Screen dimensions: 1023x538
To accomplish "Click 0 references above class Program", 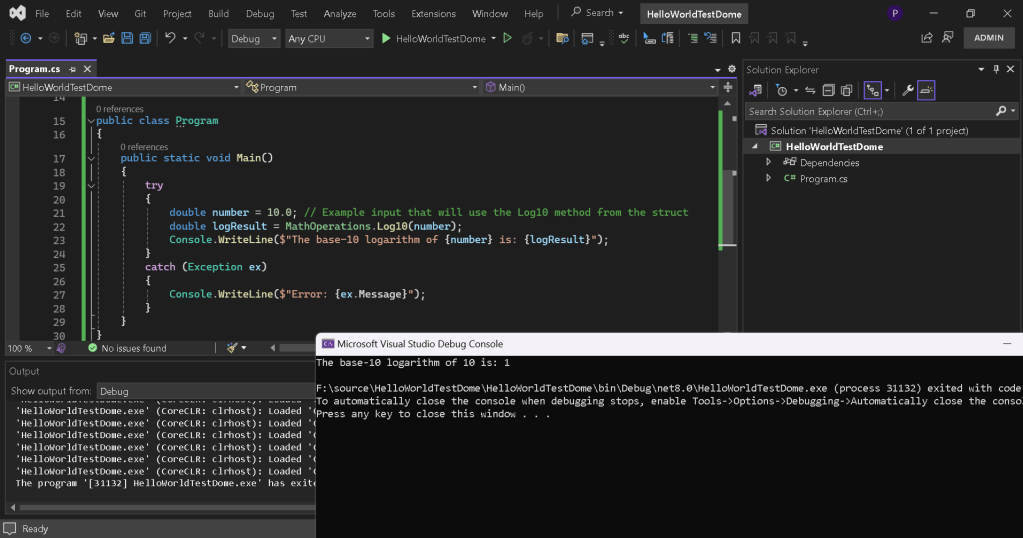I will point(119,109).
